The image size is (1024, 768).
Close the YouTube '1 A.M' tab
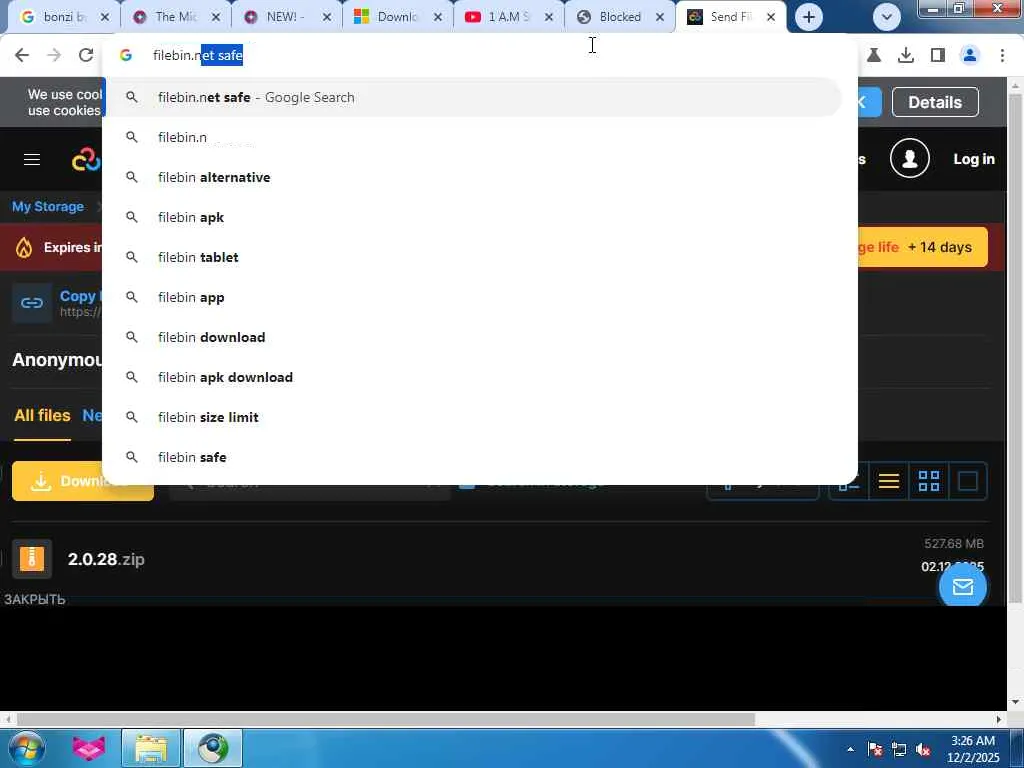click(x=549, y=18)
